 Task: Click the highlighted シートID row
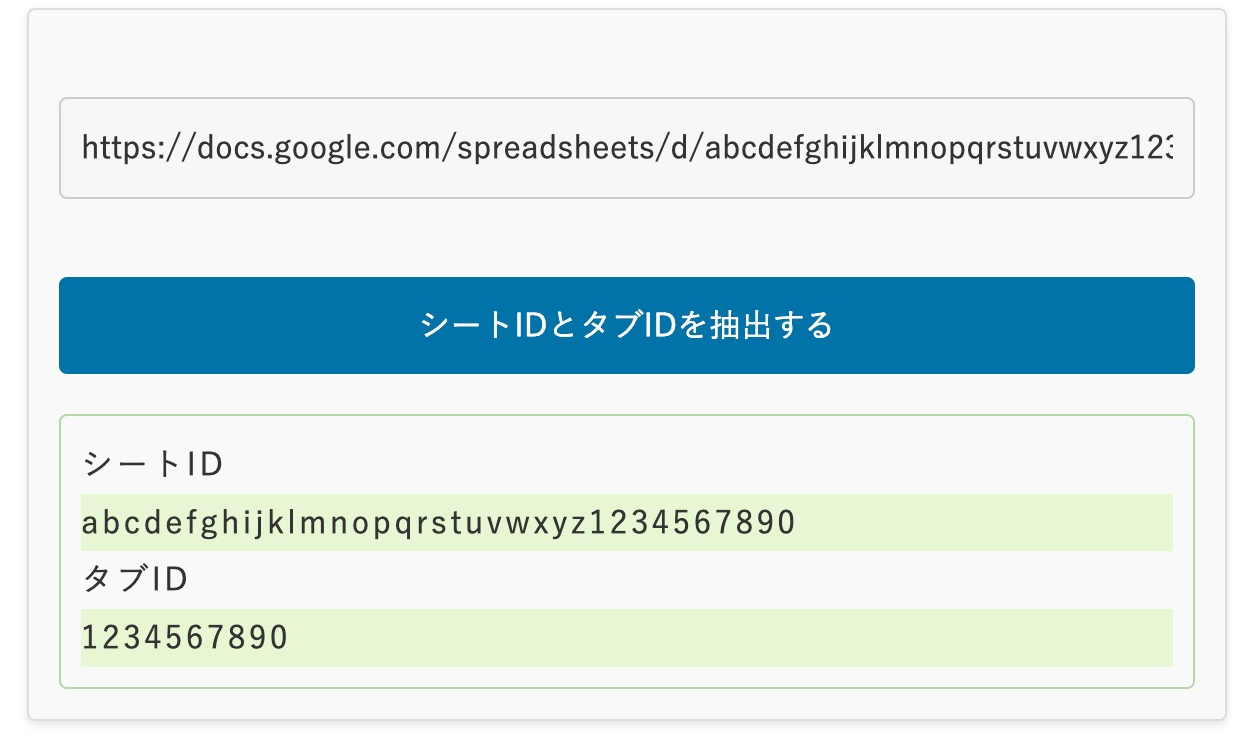click(x=626, y=522)
